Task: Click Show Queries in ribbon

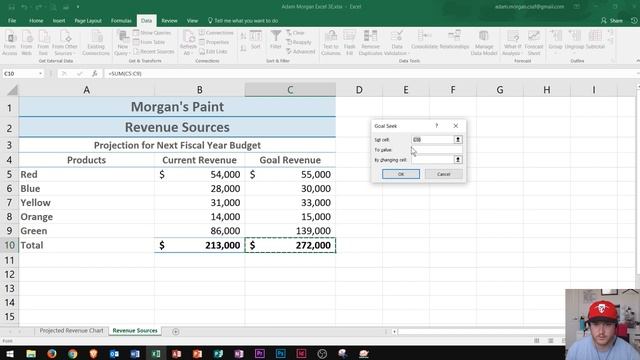Action: (x=152, y=33)
